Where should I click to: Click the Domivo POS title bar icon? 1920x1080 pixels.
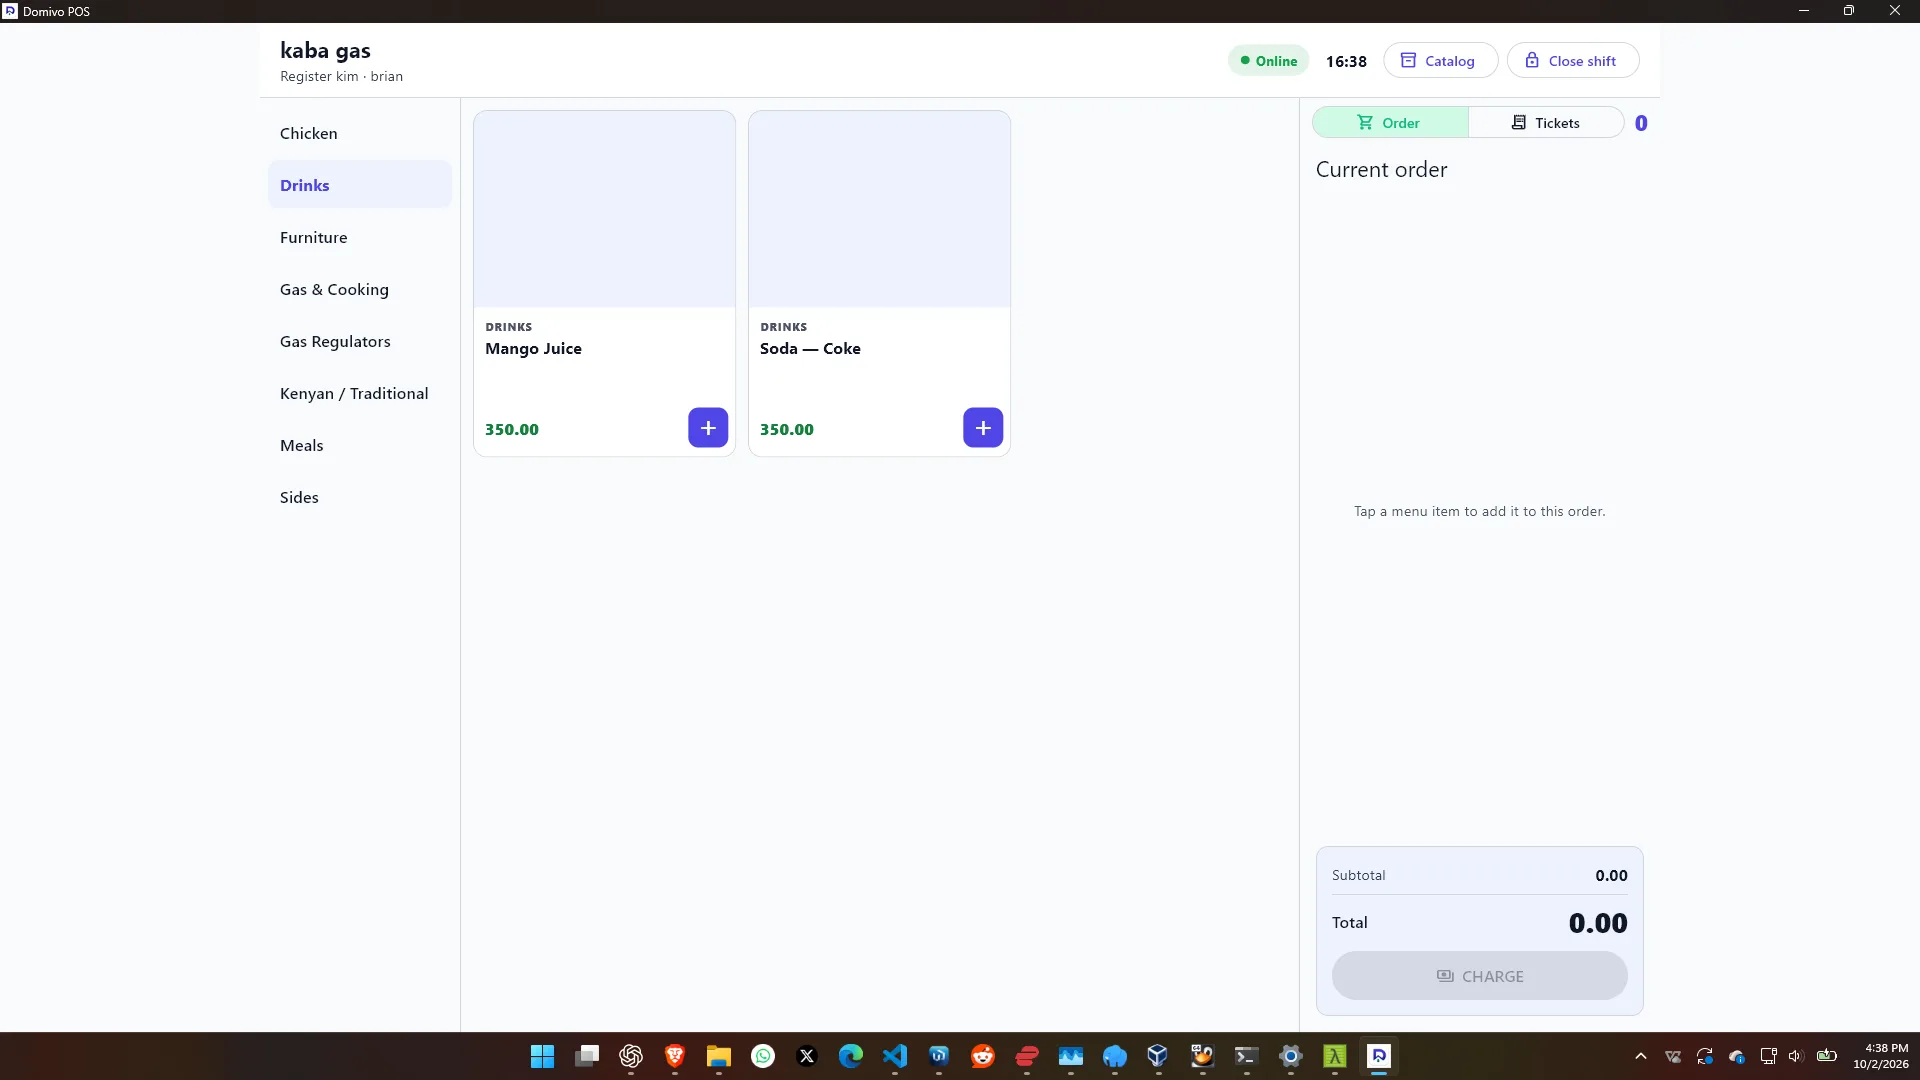click(x=10, y=11)
